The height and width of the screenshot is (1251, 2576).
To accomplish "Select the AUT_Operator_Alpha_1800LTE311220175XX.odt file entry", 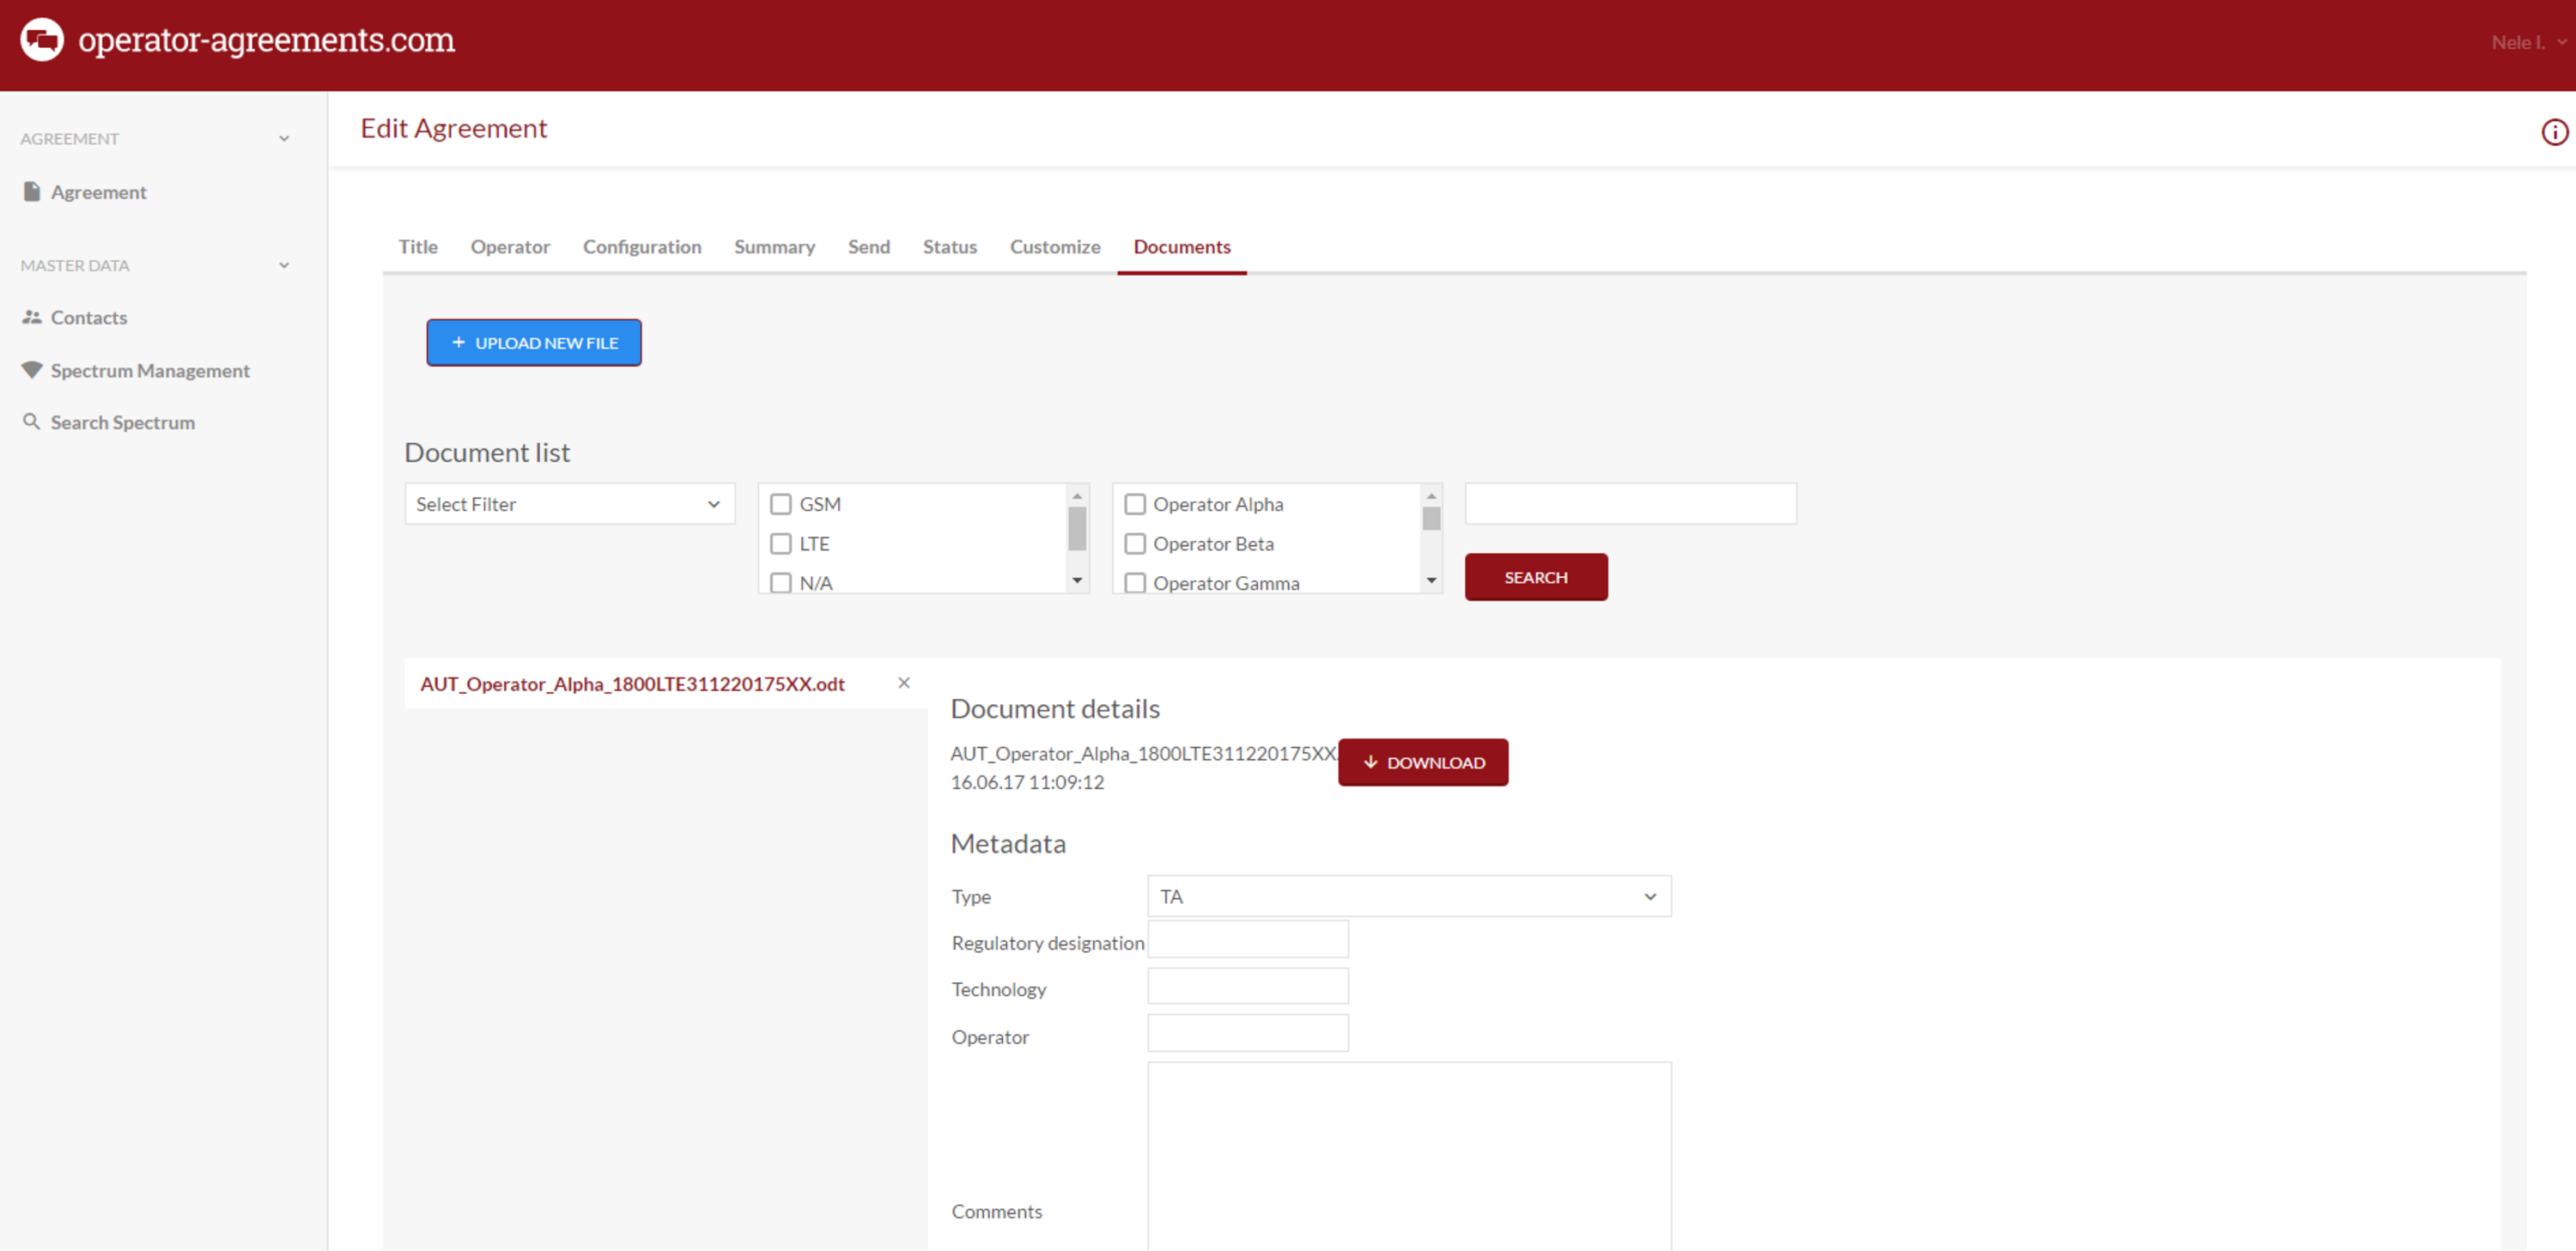I will (x=632, y=684).
